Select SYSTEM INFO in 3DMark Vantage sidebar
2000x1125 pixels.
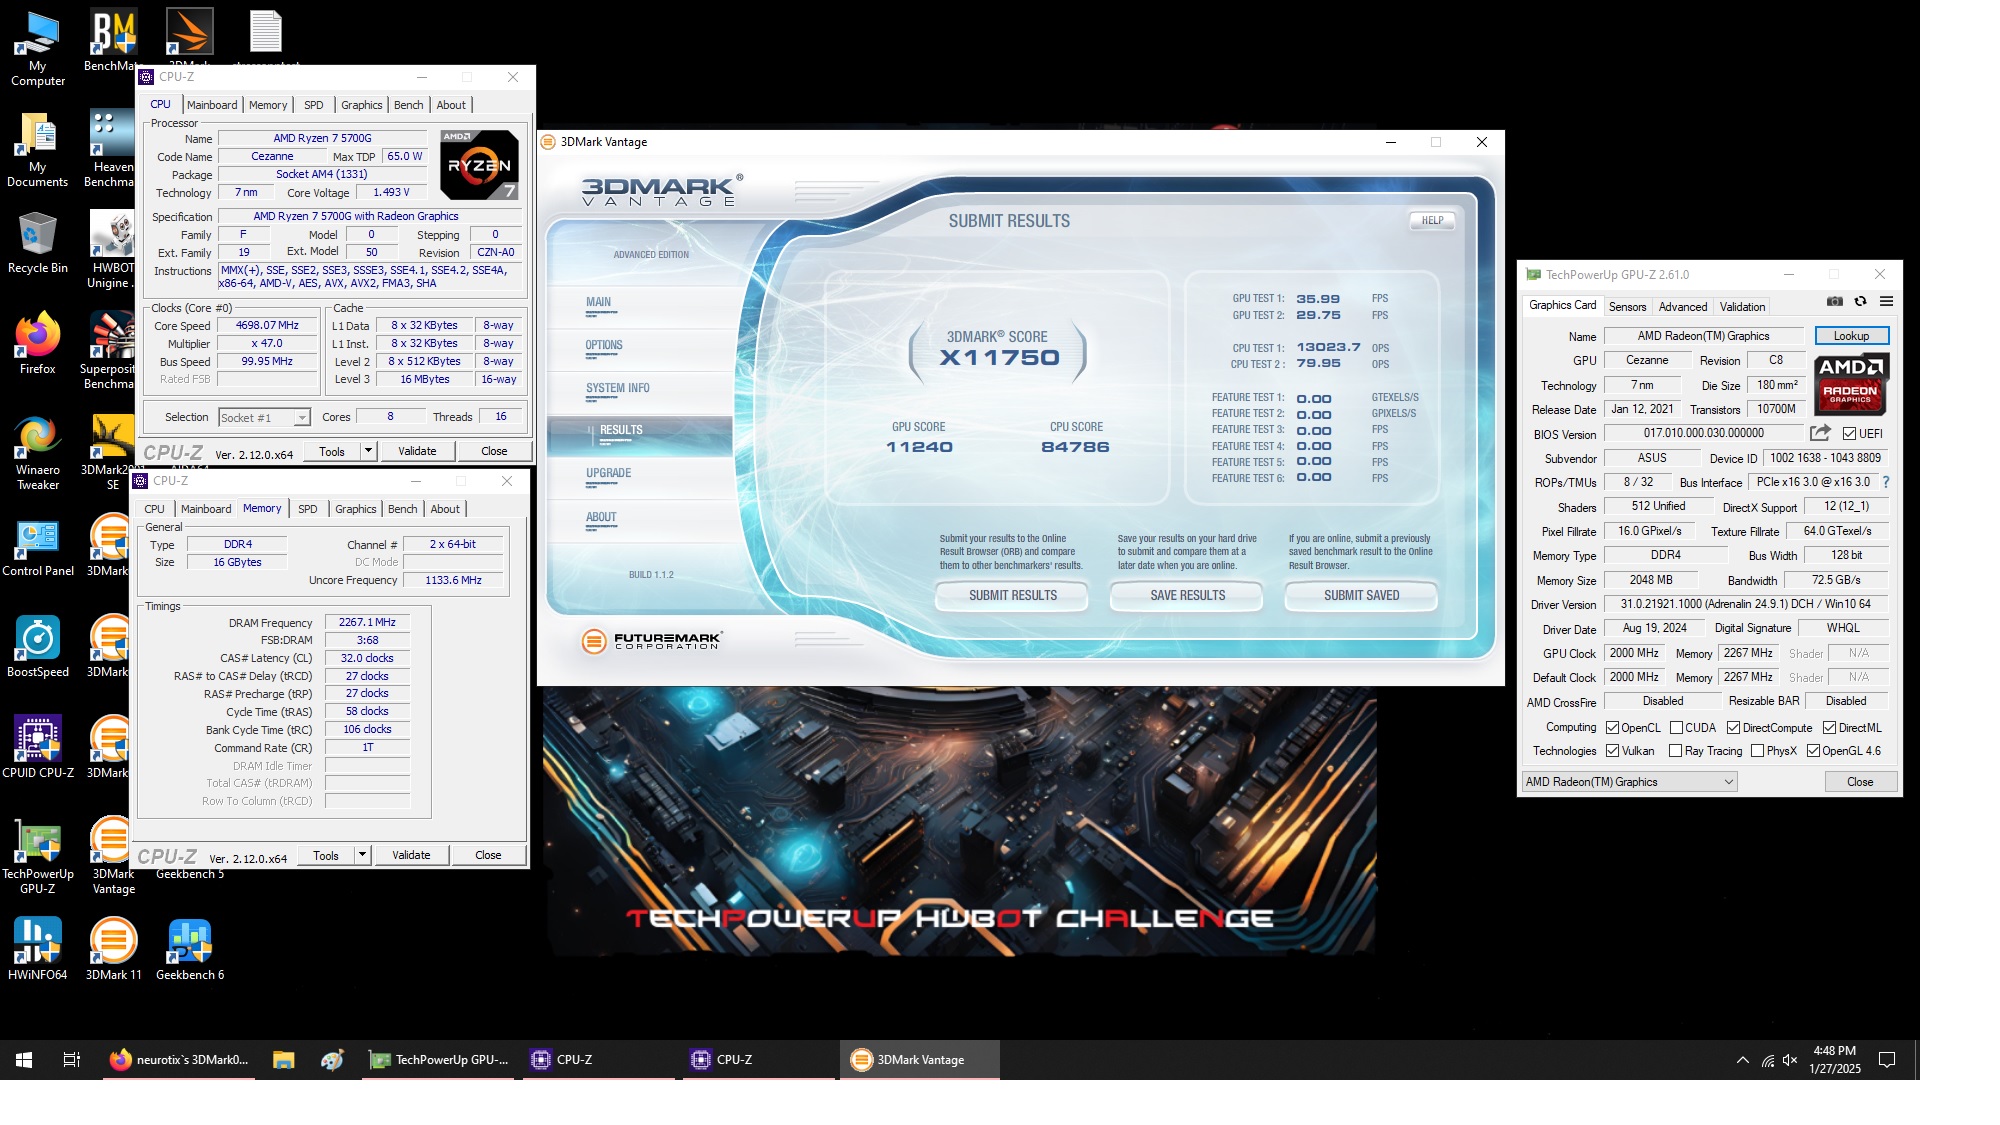point(618,388)
